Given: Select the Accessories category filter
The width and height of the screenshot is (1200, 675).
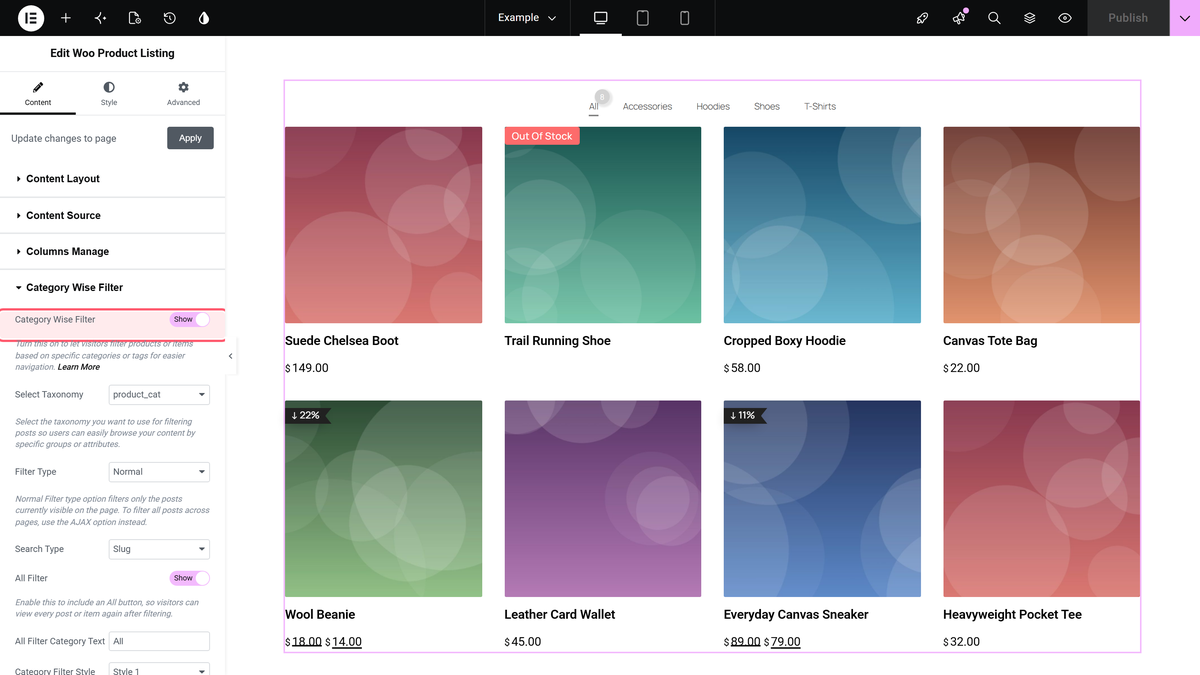Looking at the screenshot, I should tap(647, 106).
